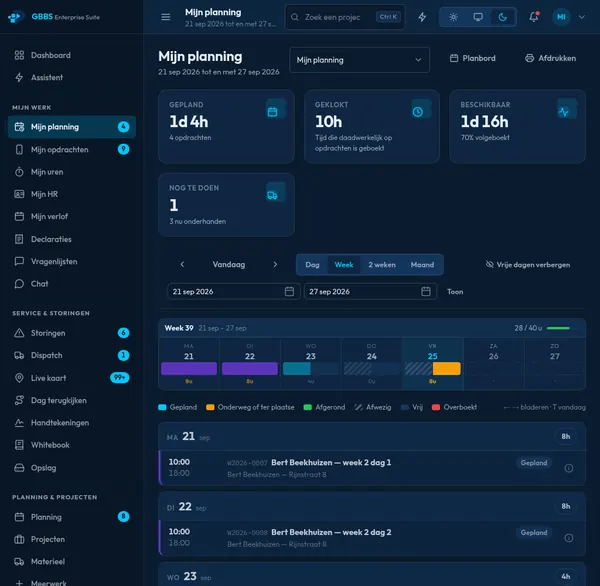600x586 pixels.
Task: Open Bert Beekhuizen week 2 dag 1
Action: 372,468
